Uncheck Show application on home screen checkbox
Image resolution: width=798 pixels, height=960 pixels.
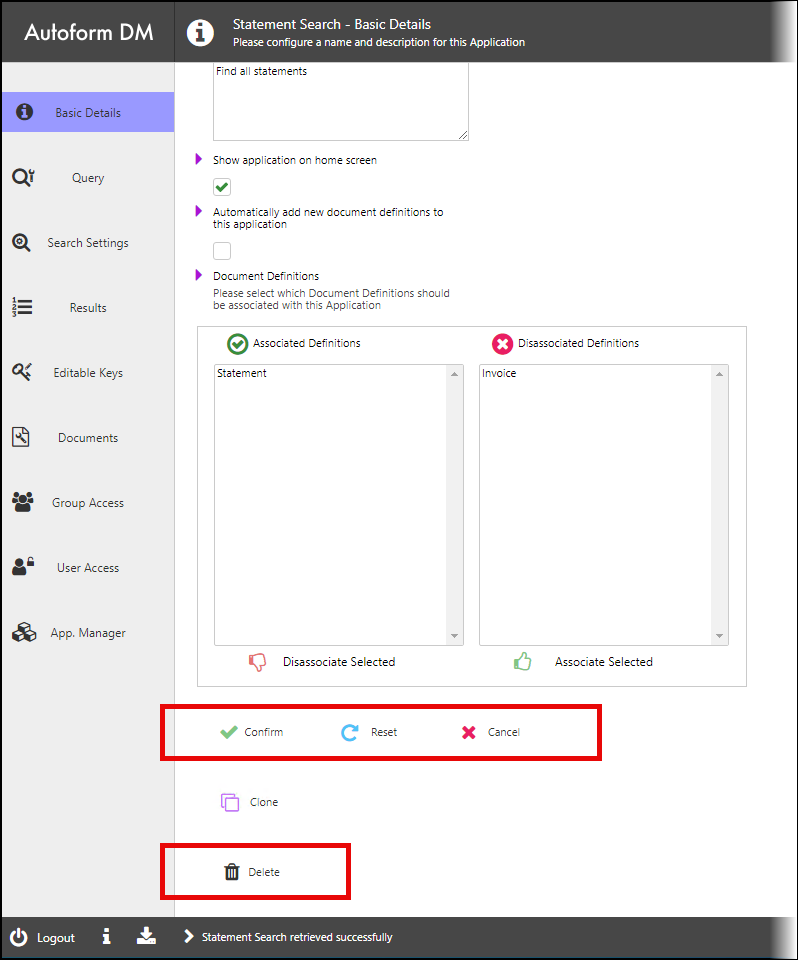tap(222, 187)
